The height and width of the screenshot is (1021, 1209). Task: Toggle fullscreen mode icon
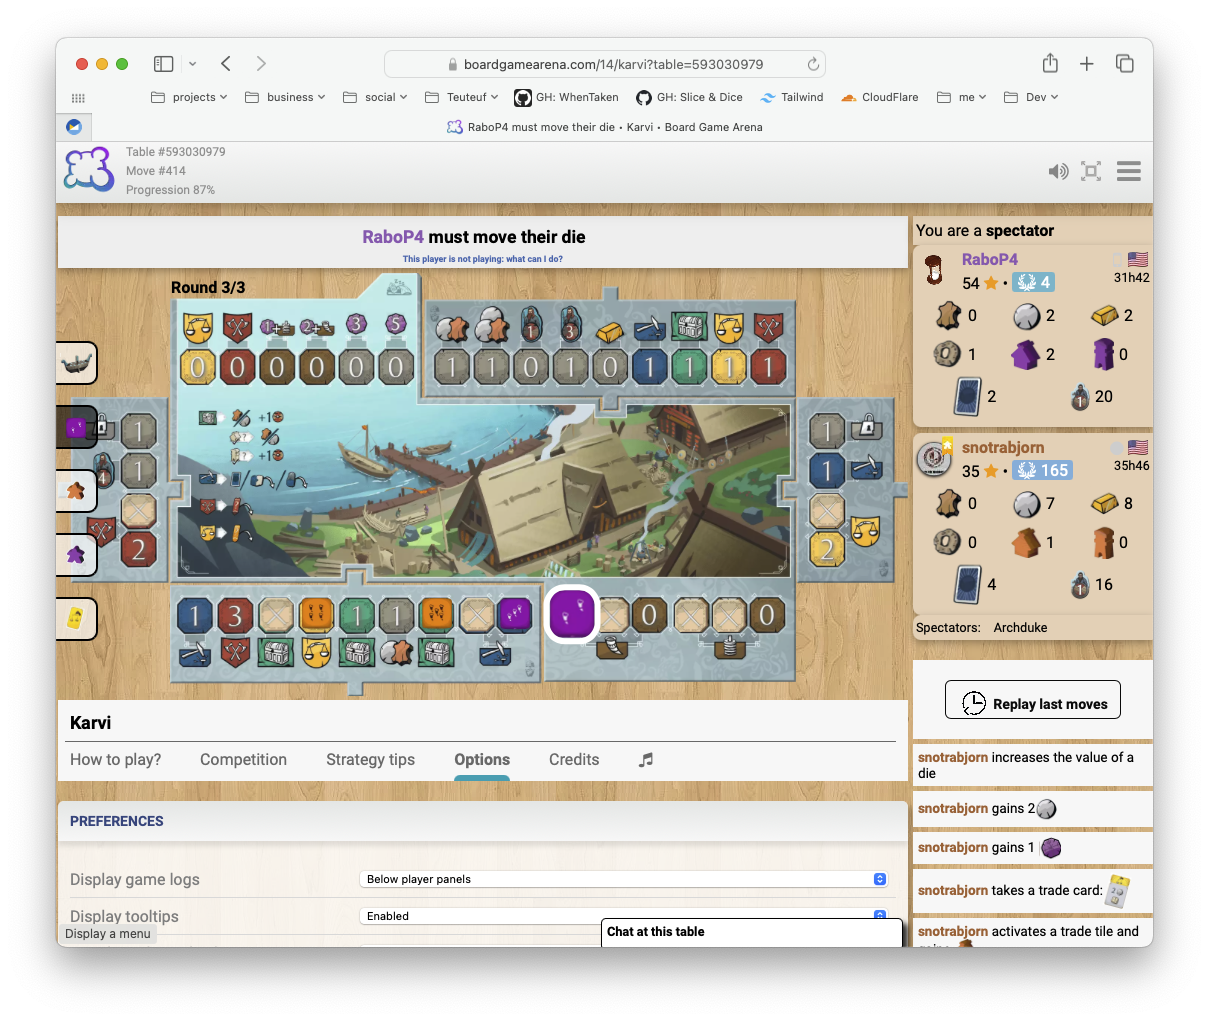pos(1091,171)
